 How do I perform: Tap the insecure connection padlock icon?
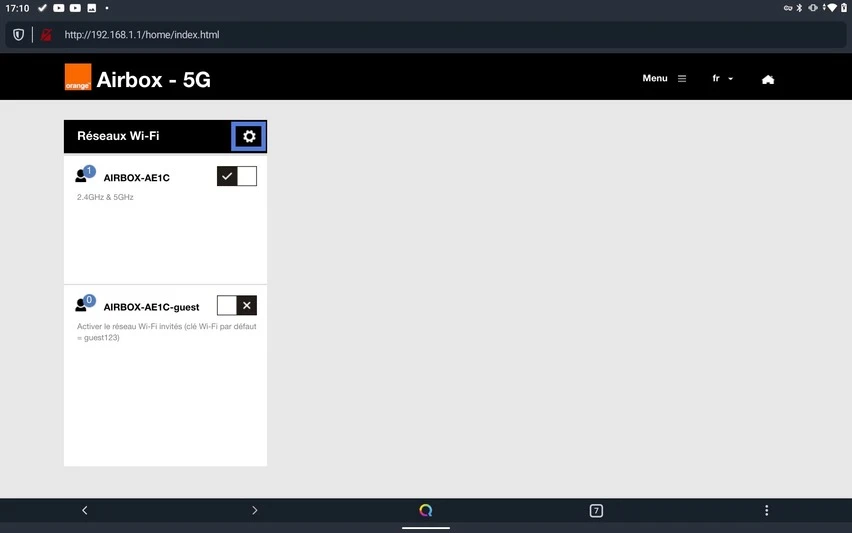point(46,35)
